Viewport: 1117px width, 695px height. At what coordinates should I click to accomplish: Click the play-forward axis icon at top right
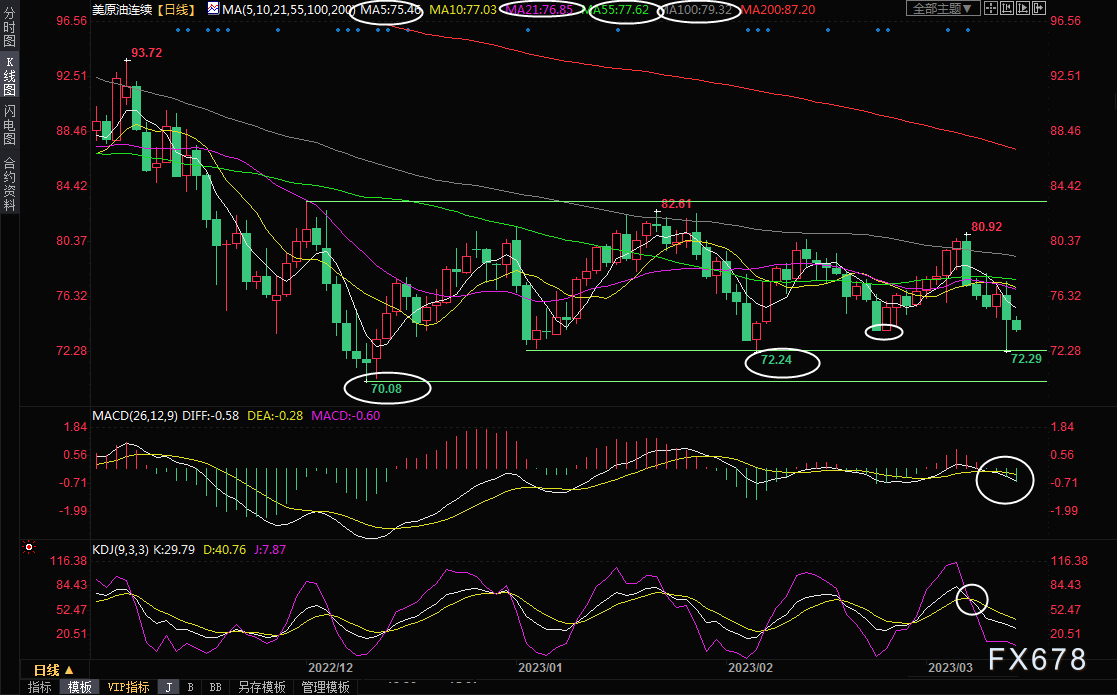(1023, 9)
